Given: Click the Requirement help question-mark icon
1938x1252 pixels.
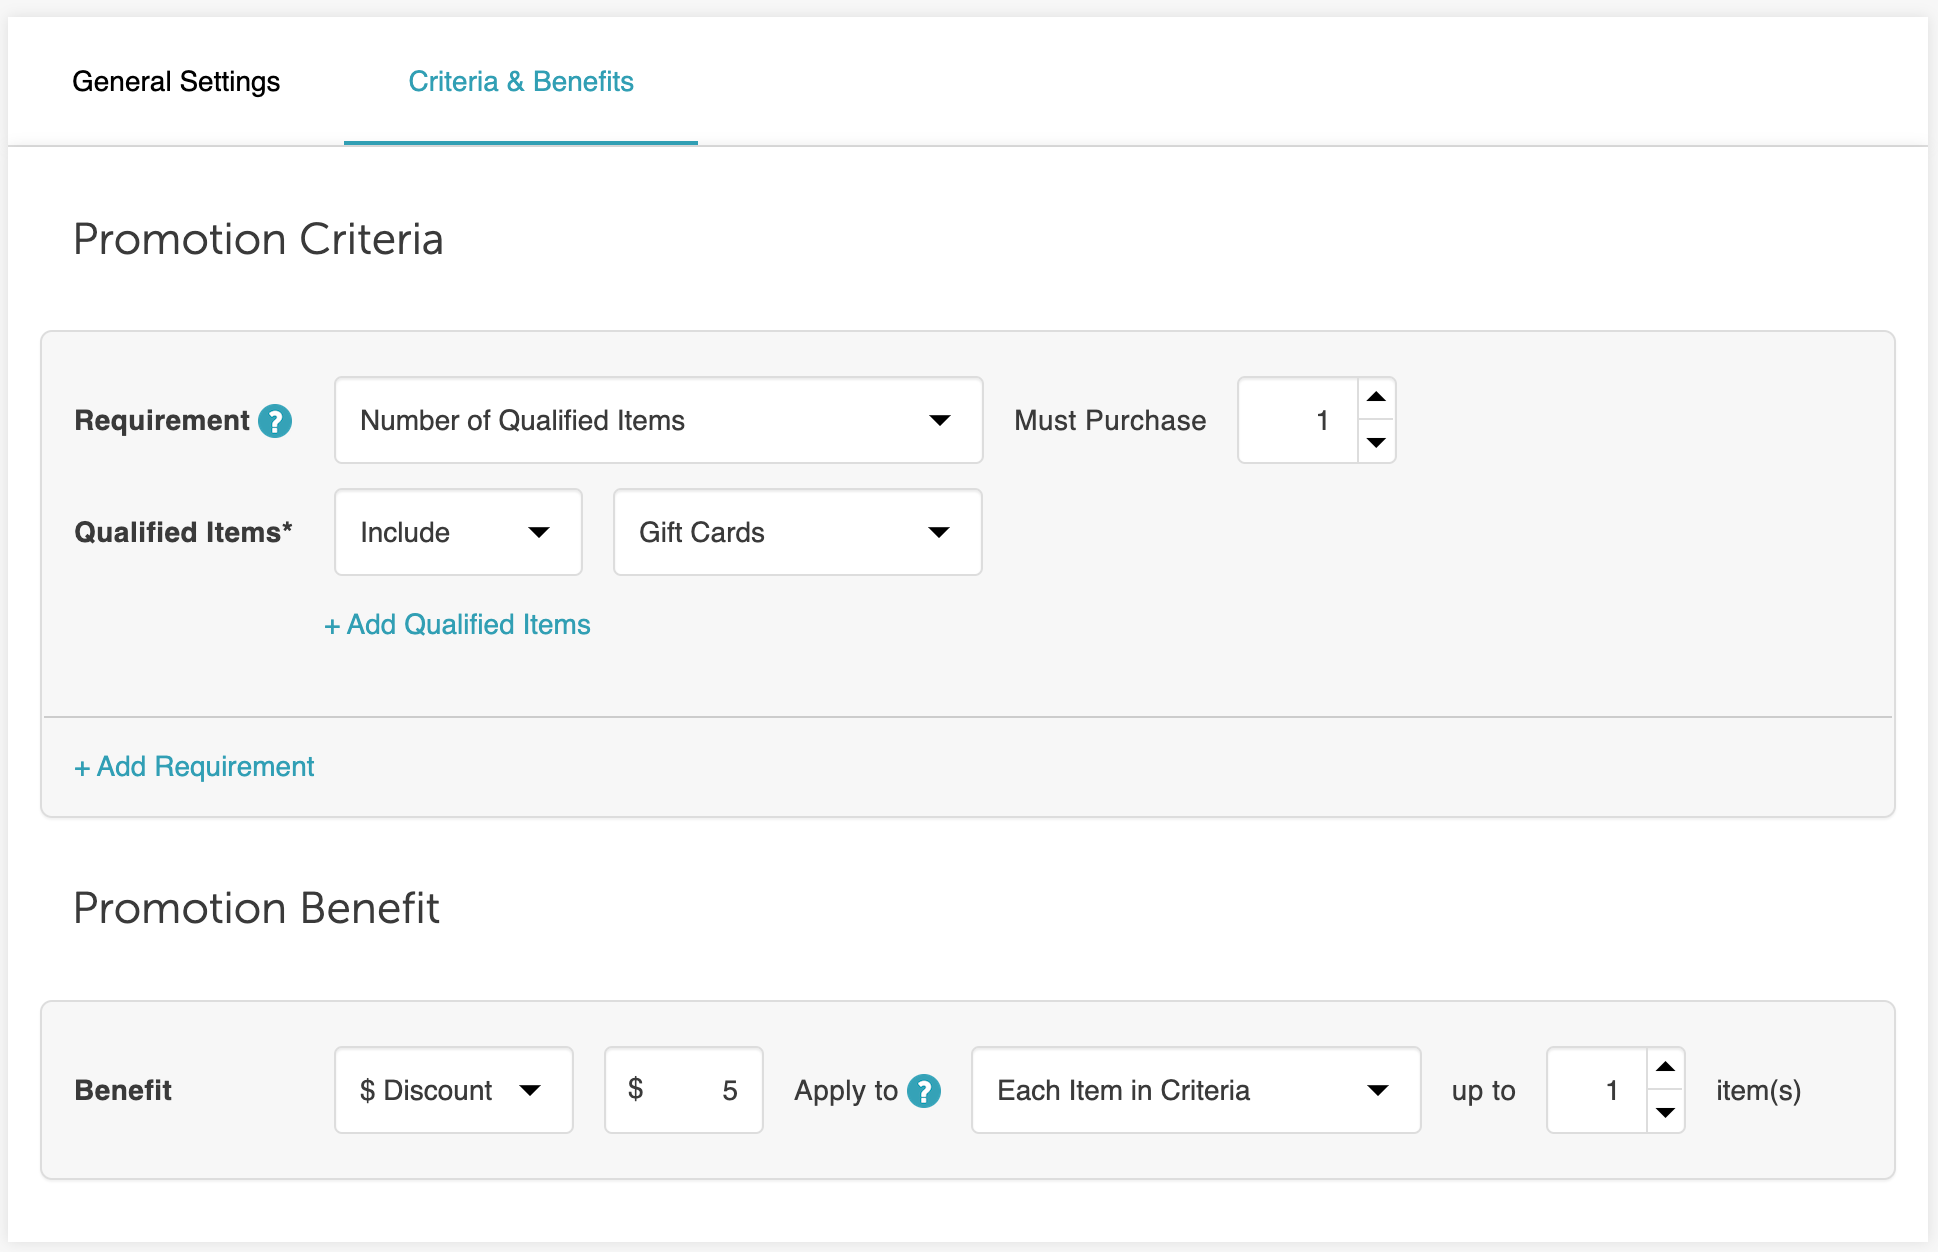Looking at the screenshot, I should (275, 421).
